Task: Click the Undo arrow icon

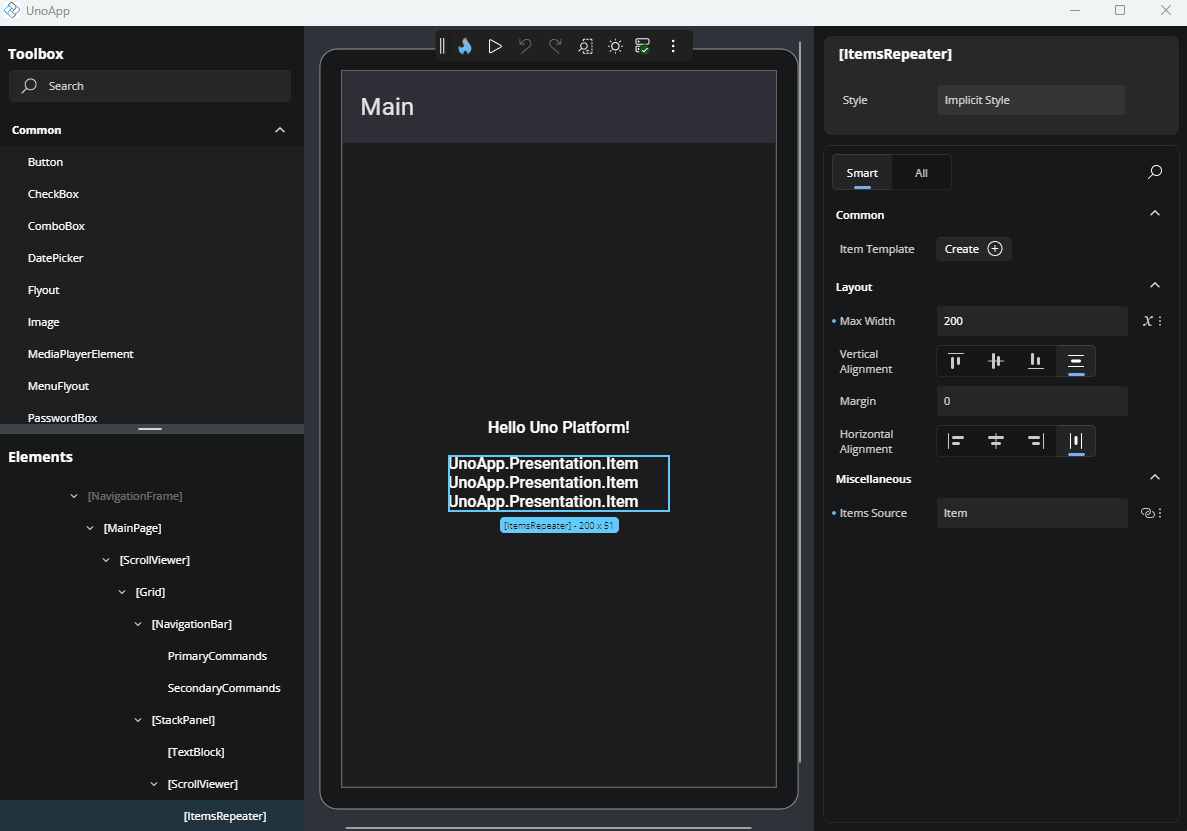Action: coord(525,45)
